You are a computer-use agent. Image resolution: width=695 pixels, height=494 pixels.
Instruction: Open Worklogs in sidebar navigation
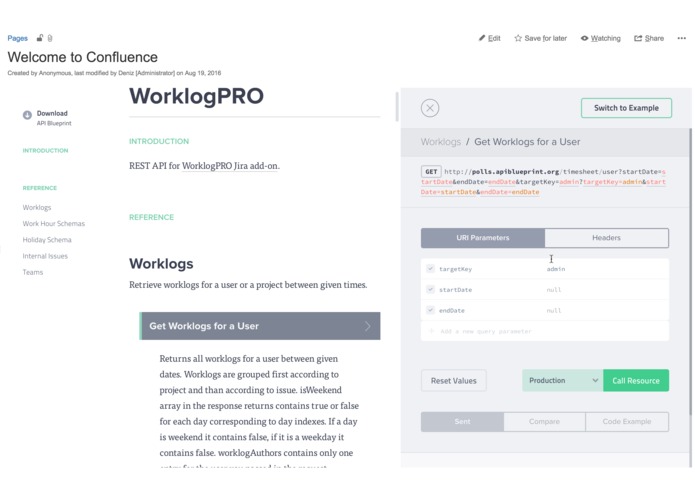(x=37, y=207)
